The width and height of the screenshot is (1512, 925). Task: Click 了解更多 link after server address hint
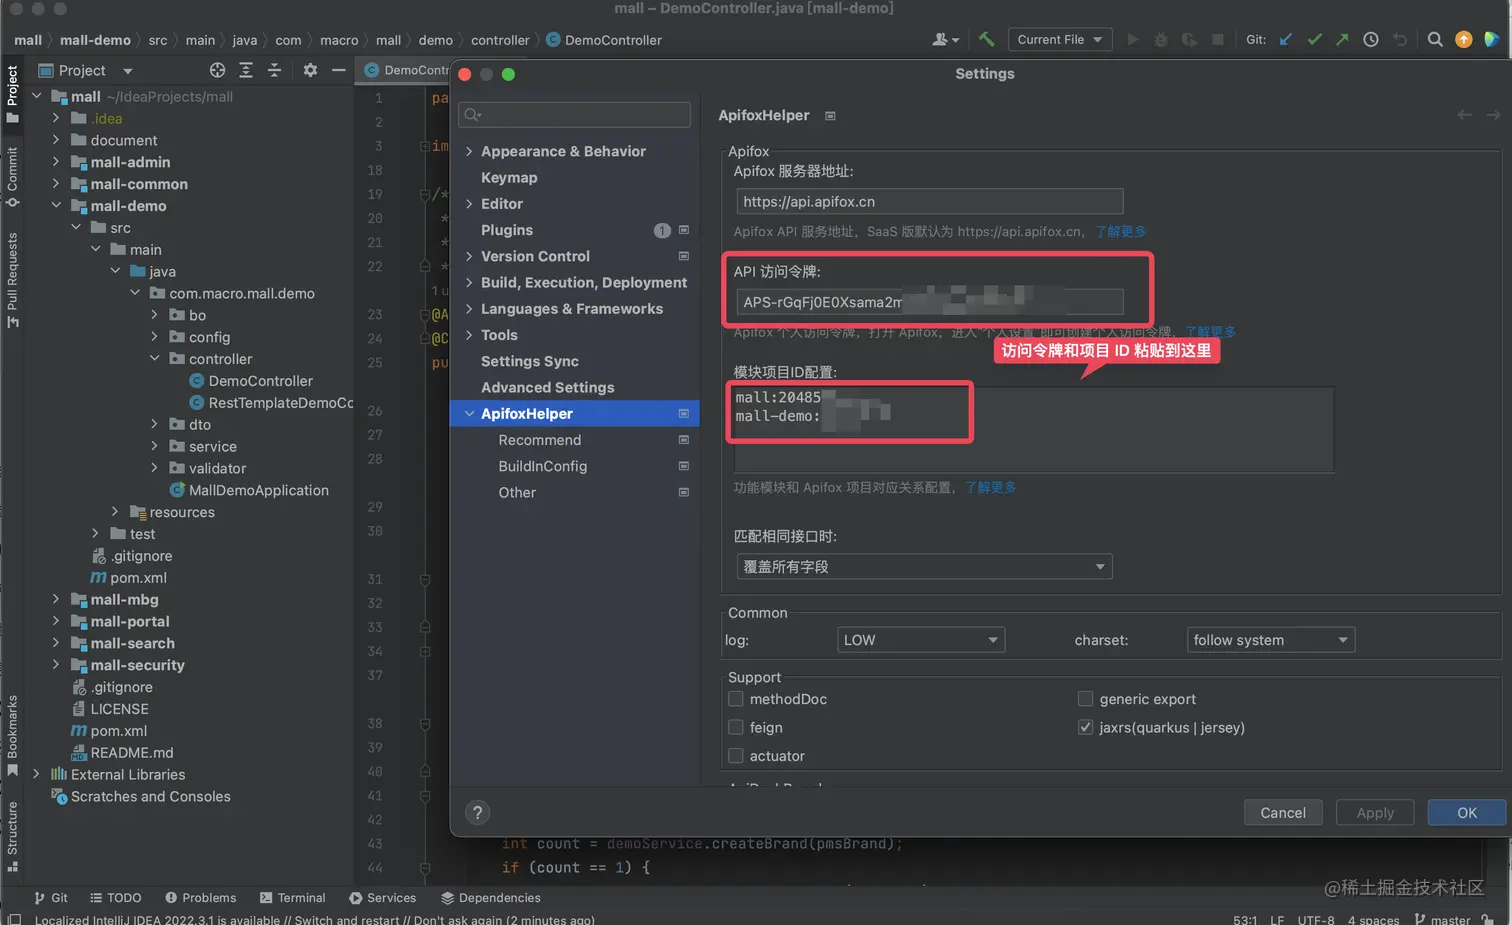pos(1120,231)
